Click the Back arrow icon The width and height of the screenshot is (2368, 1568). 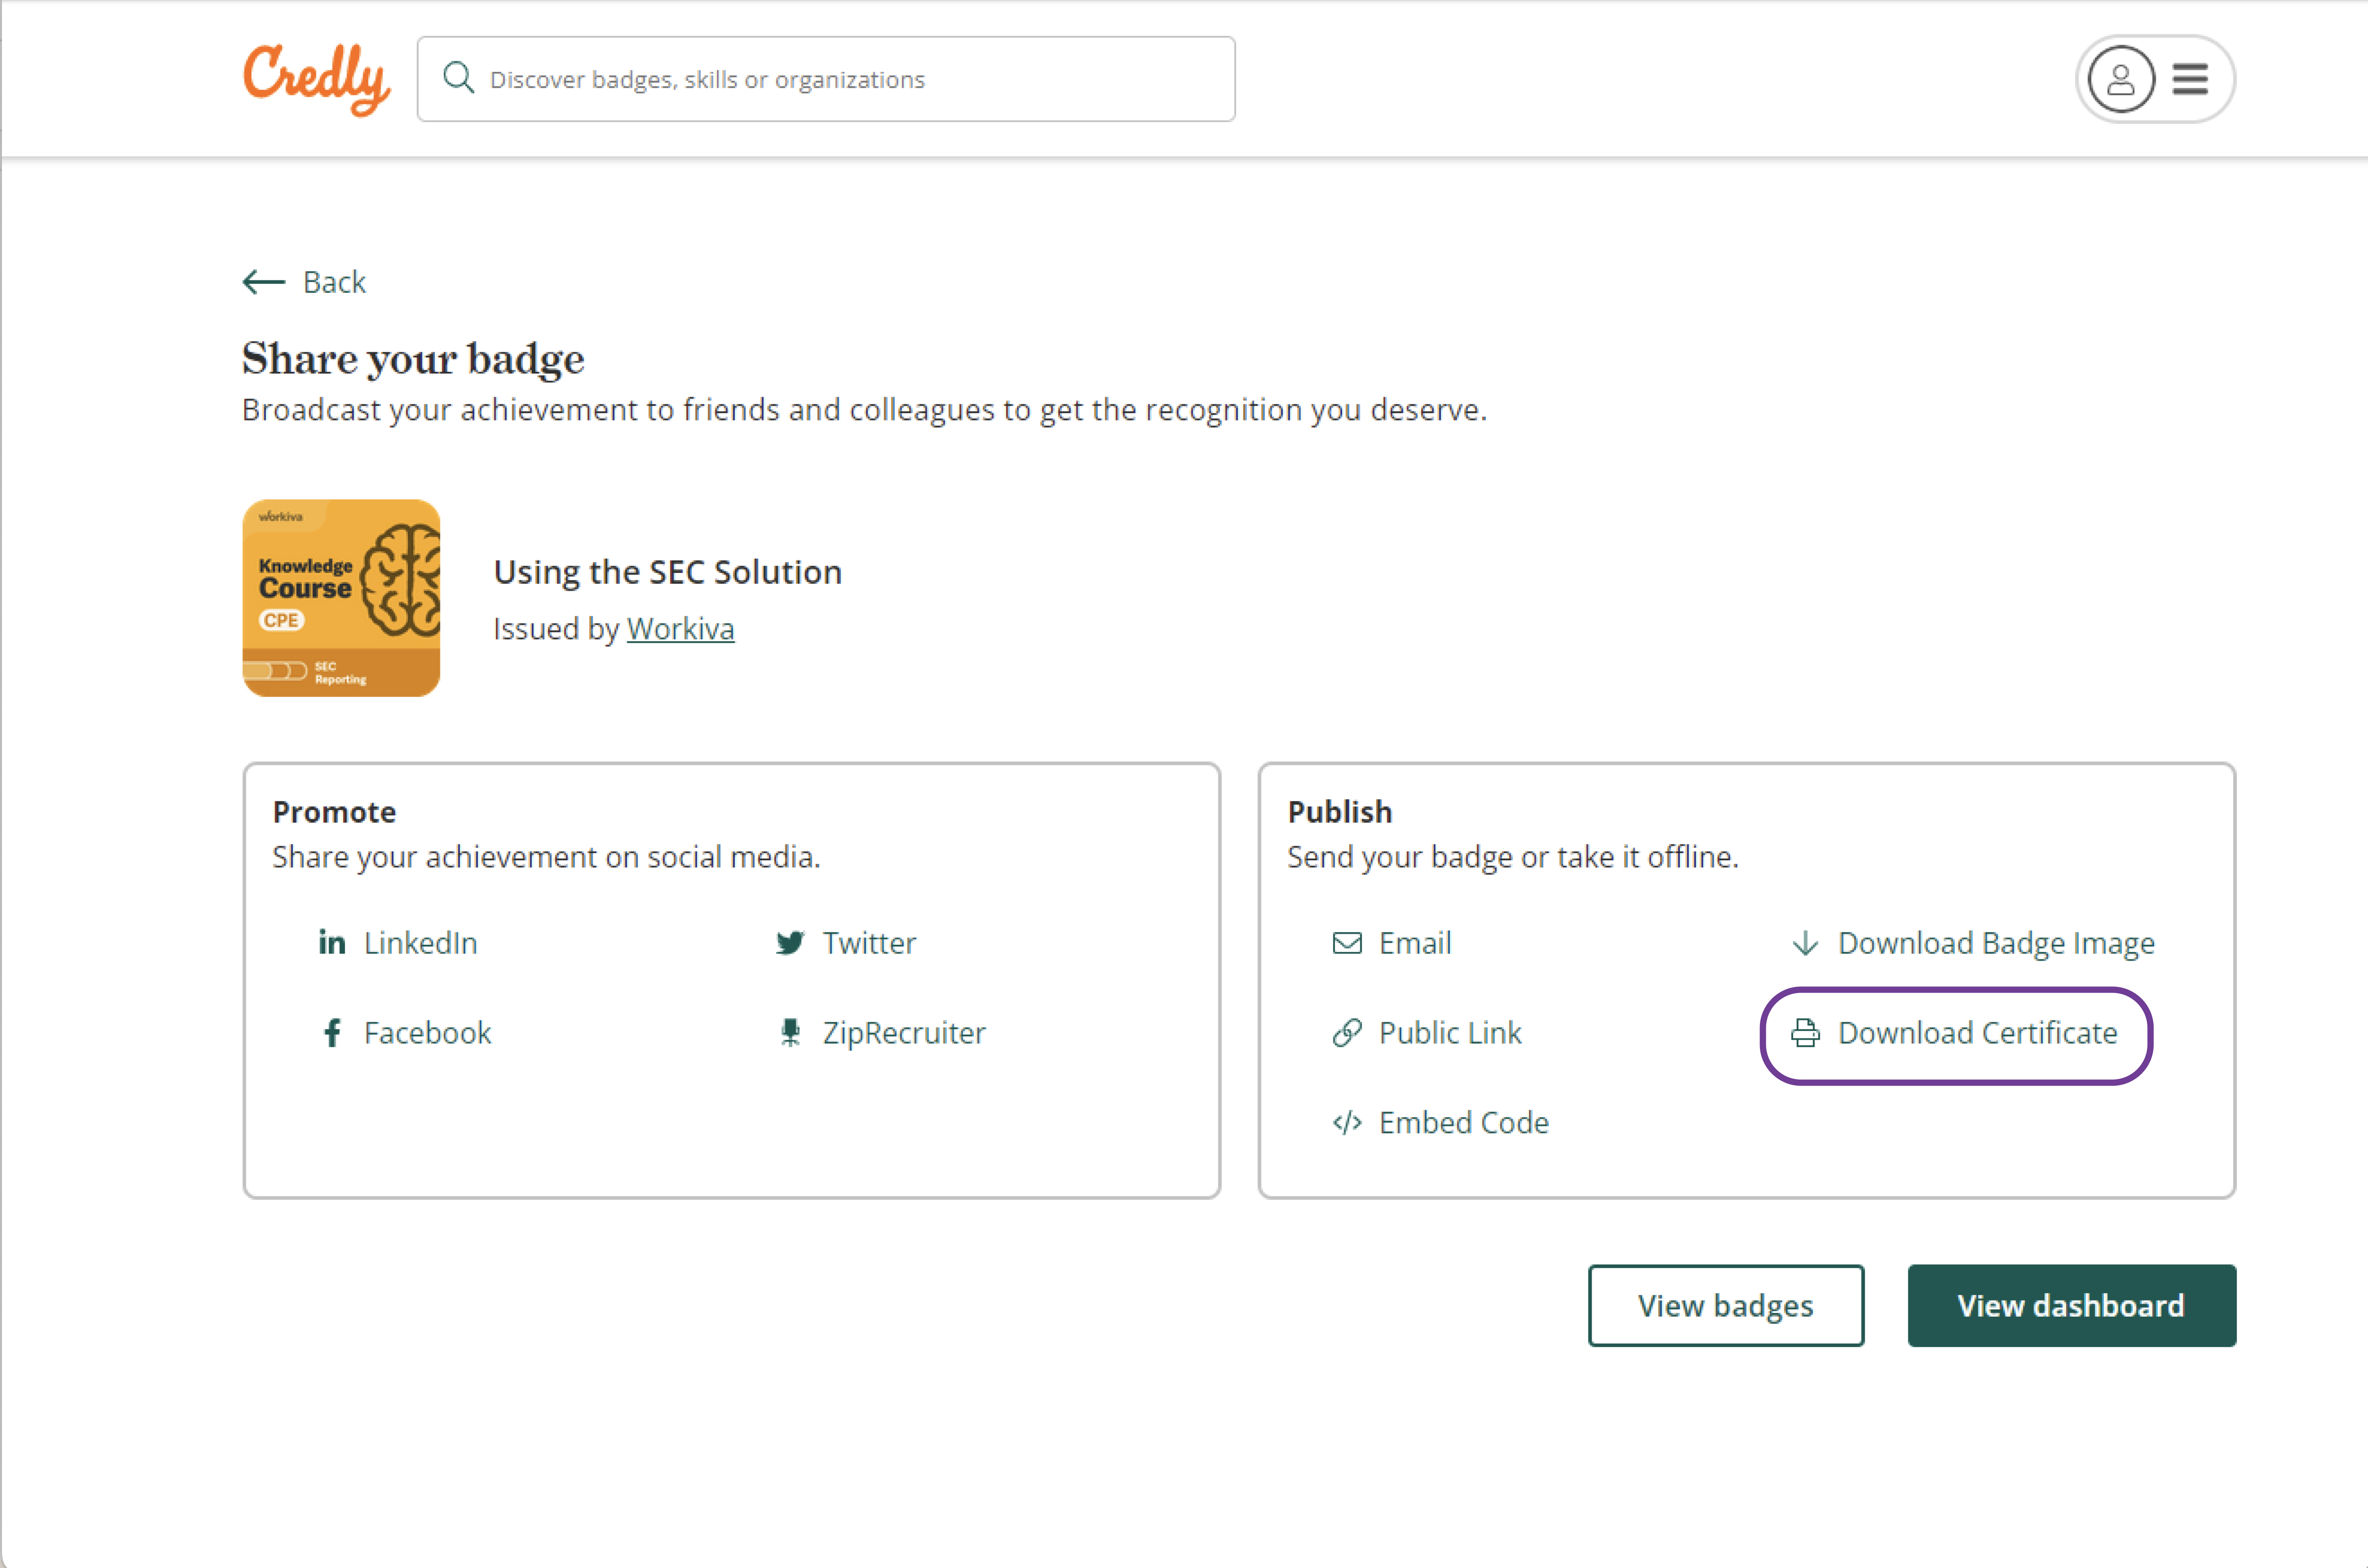(x=264, y=282)
